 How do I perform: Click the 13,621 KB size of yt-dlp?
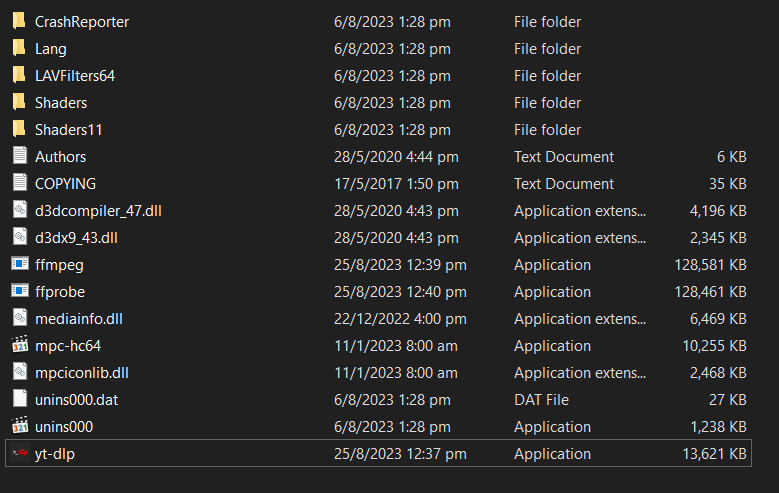[714, 454]
